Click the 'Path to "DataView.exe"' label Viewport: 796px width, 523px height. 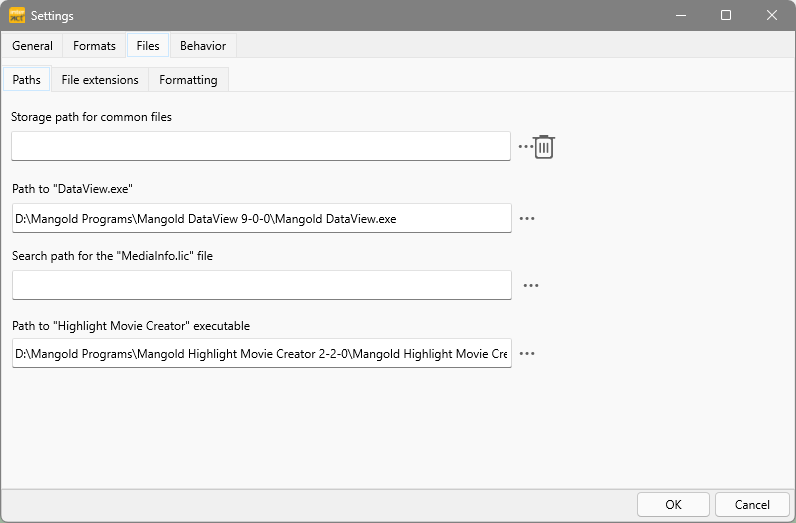[x=72, y=189]
